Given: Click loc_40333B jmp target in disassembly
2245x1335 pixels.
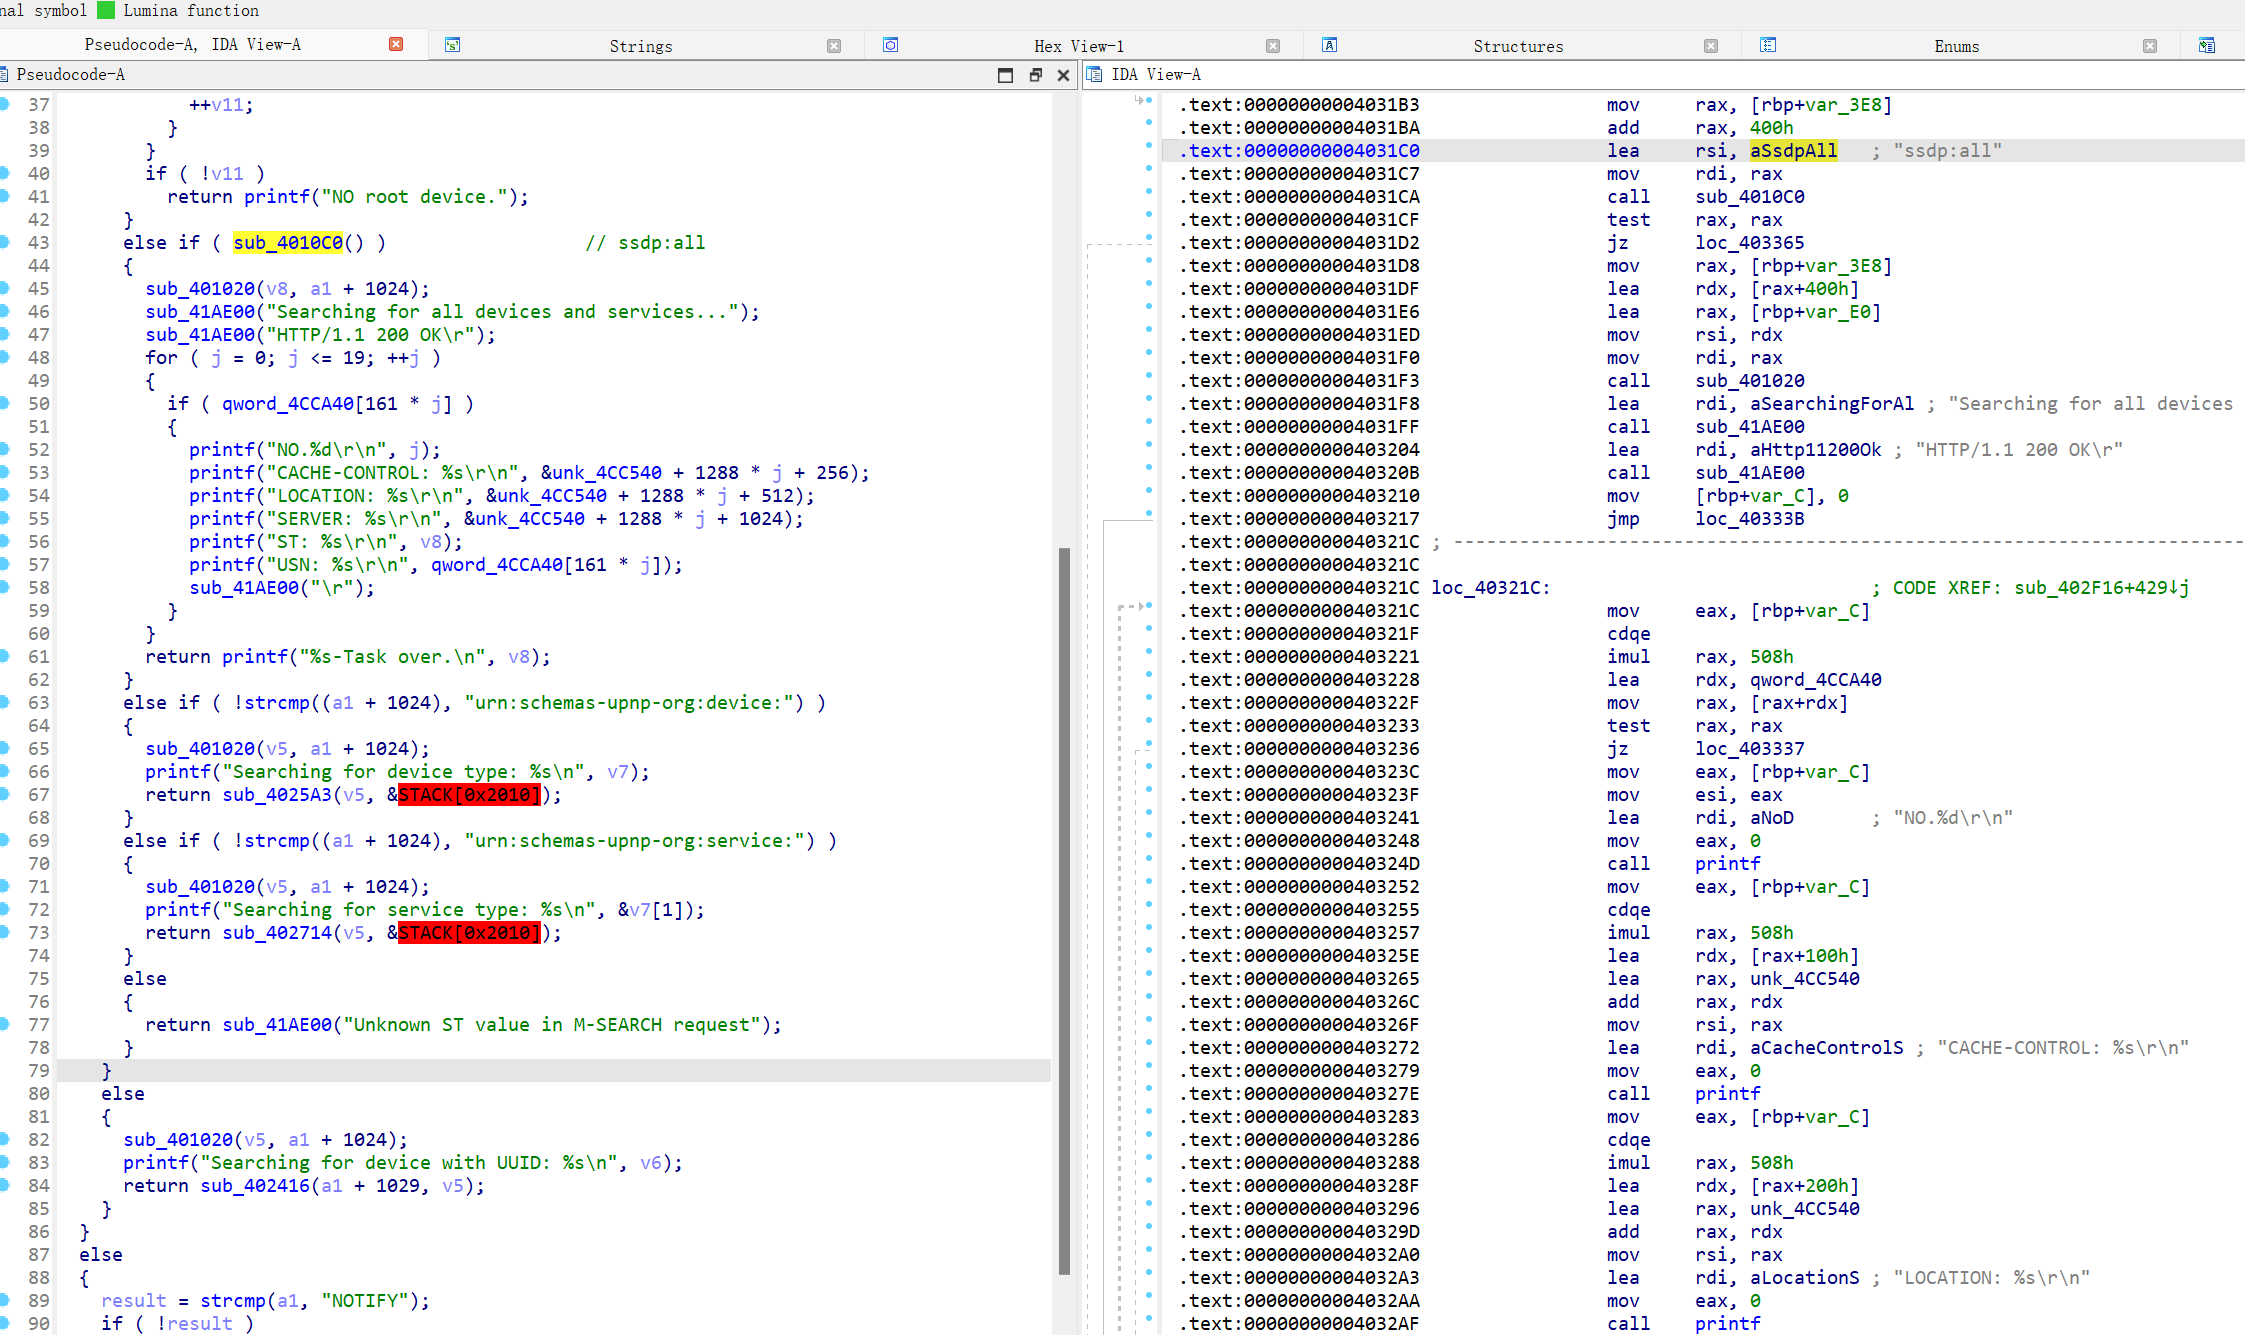Looking at the screenshot, I should tap(1750, 518).
